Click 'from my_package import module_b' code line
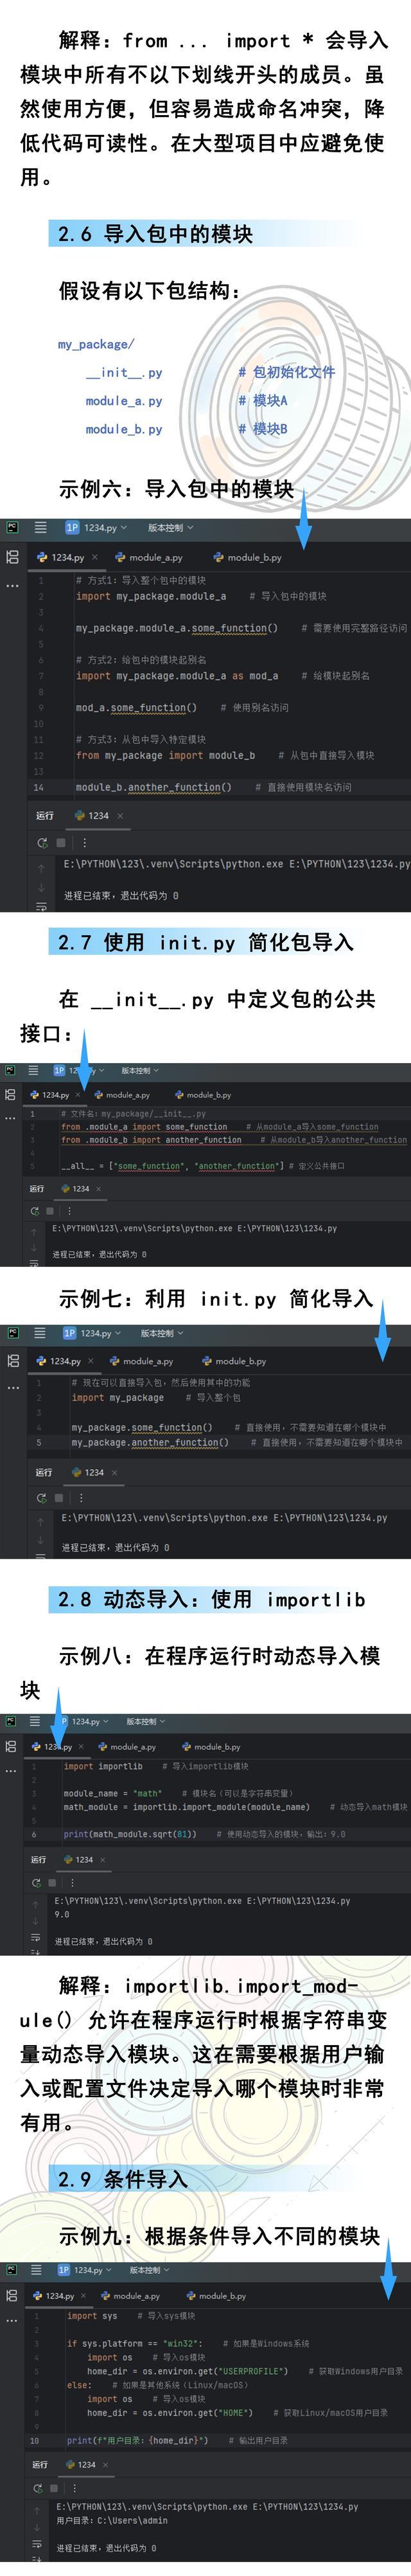Screen dimensions: 411x2576 pyautogui.click(x=165, y=755)
